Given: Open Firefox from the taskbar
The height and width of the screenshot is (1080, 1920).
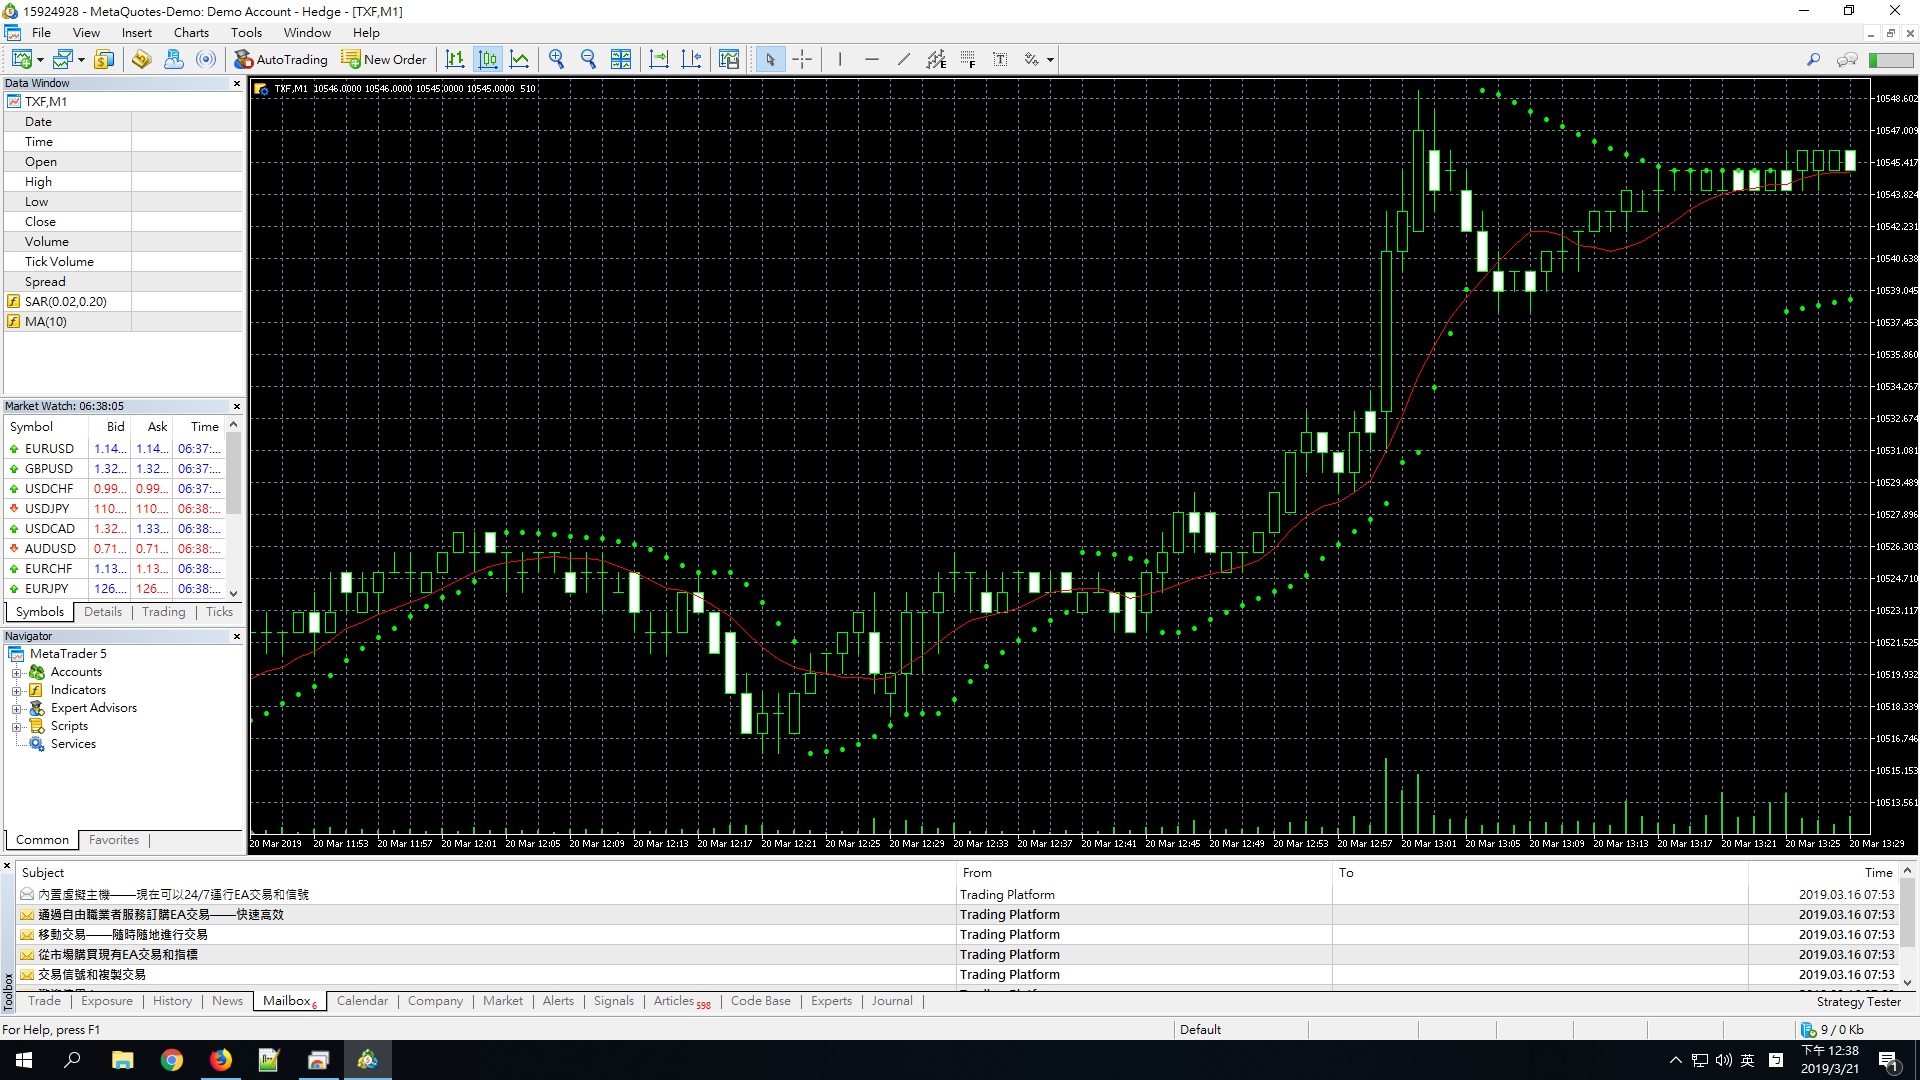Looking at the screenshot, I should click(x=221, y=1060).
